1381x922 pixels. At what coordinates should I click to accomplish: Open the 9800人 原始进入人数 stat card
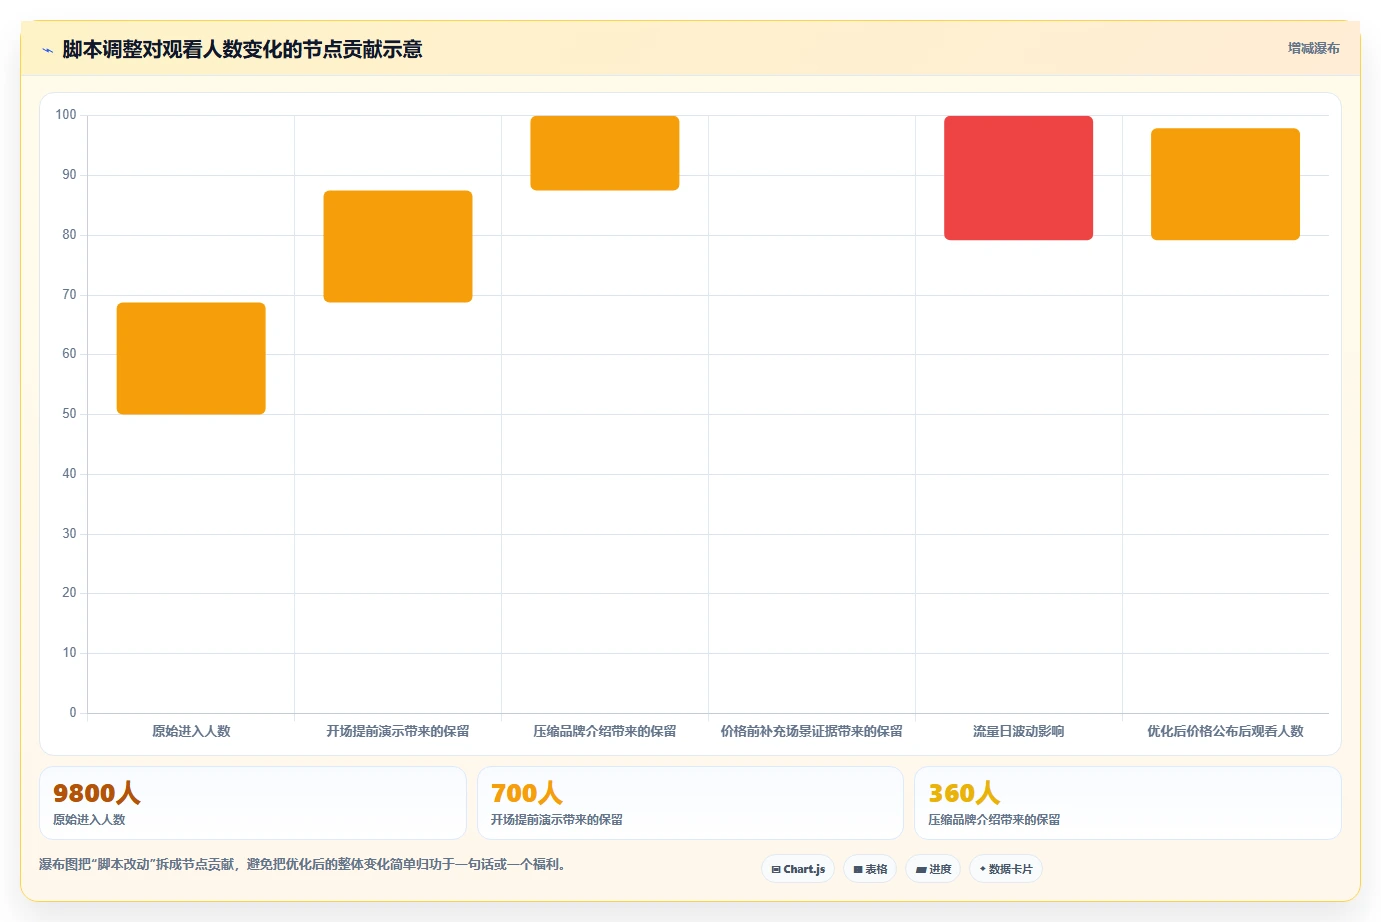coord(253,803)
